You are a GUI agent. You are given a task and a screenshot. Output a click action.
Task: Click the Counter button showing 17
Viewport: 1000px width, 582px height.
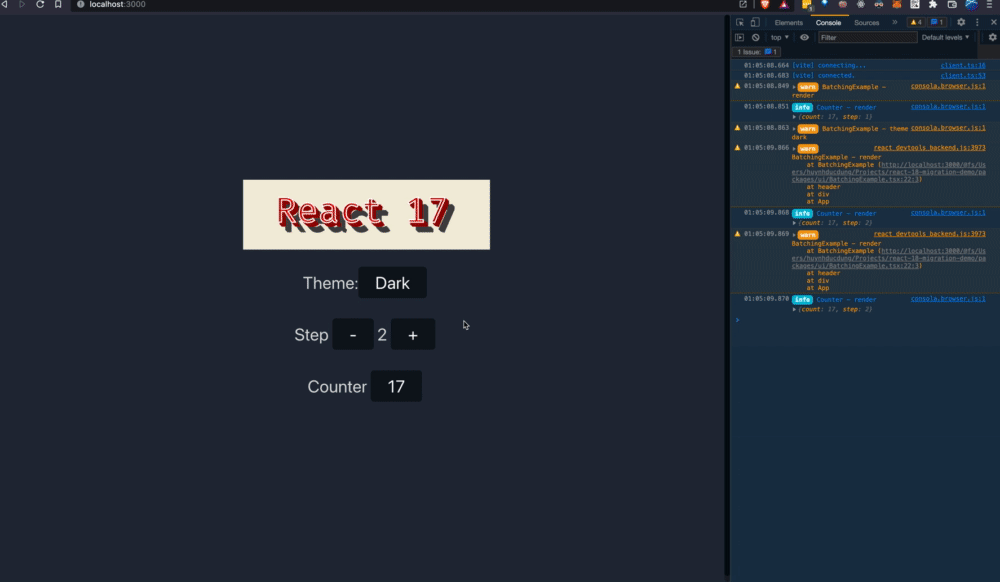(x=396, y=386)
